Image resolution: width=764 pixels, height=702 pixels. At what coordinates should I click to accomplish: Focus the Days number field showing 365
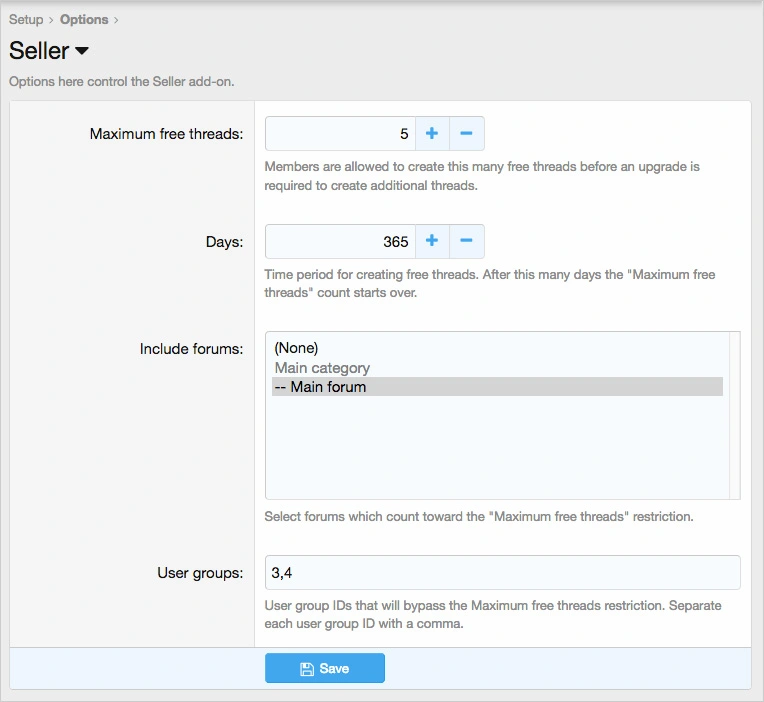click(x=340, y=241)
